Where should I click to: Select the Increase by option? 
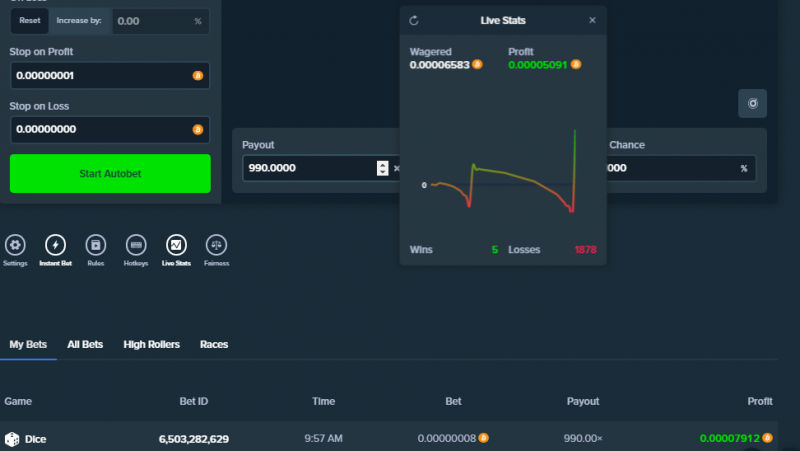point(79,21)
